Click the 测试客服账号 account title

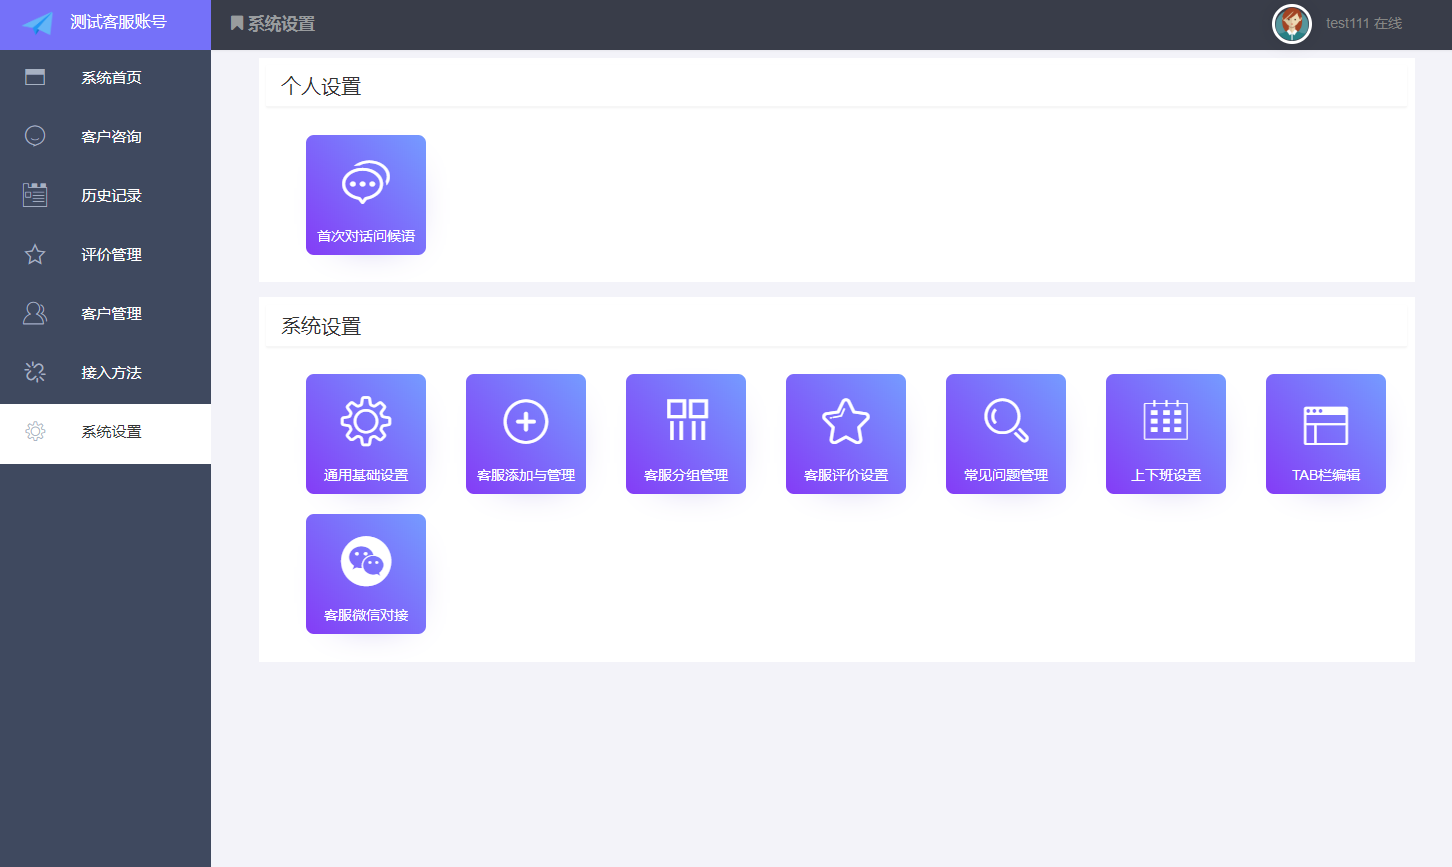pyautogui.click(x=118, y=22)
